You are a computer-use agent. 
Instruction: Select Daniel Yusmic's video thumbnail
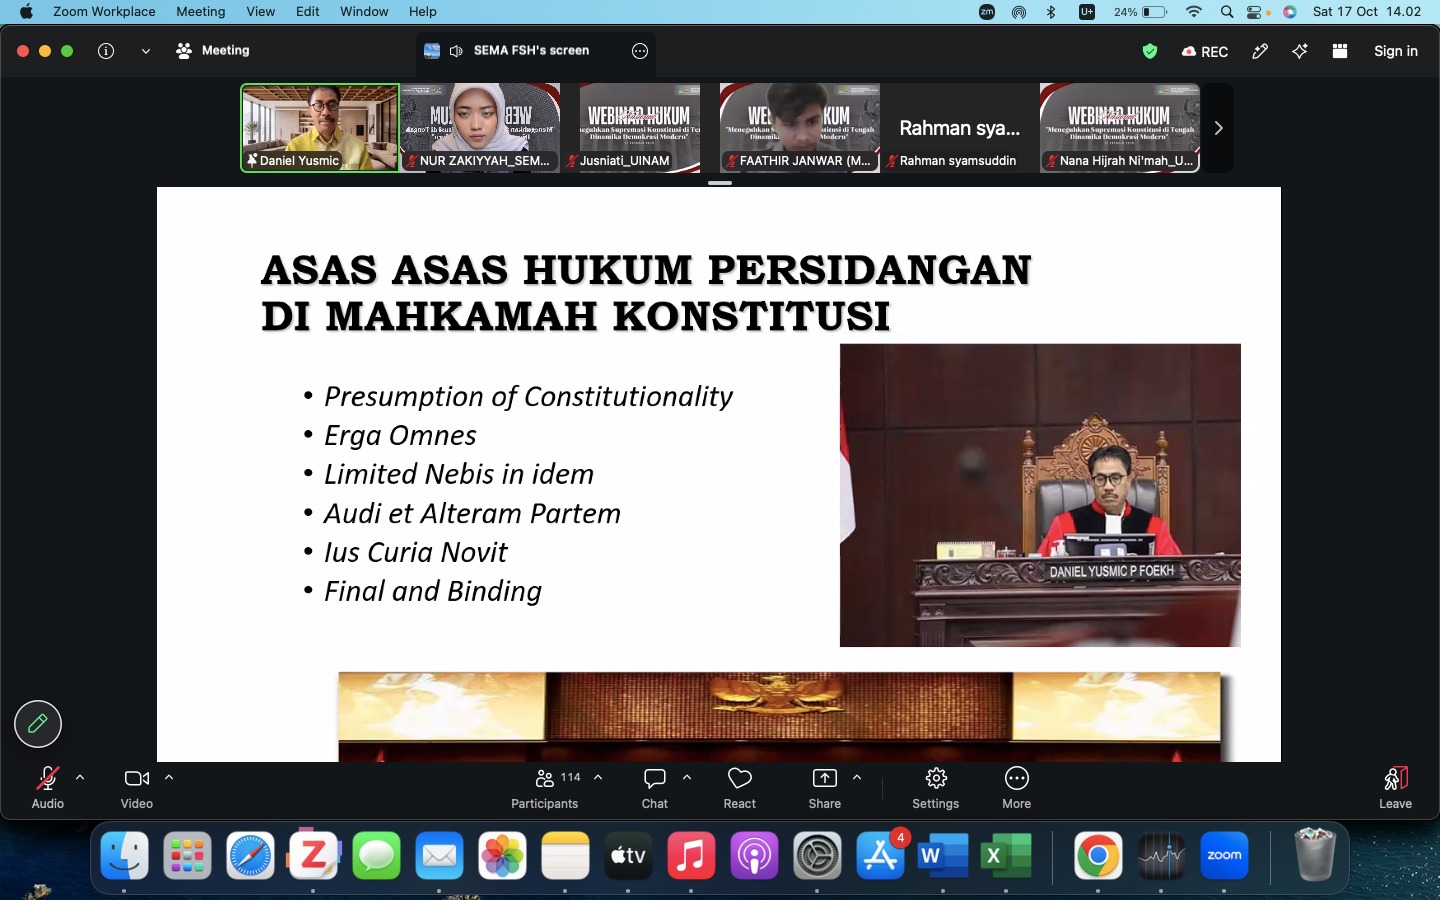pyautogui.click(x=320, y=128)
